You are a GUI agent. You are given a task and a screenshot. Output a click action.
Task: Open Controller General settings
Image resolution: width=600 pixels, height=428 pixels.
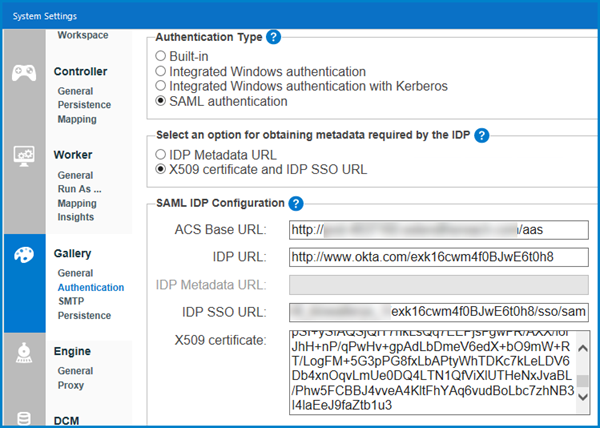coord(75,91)
